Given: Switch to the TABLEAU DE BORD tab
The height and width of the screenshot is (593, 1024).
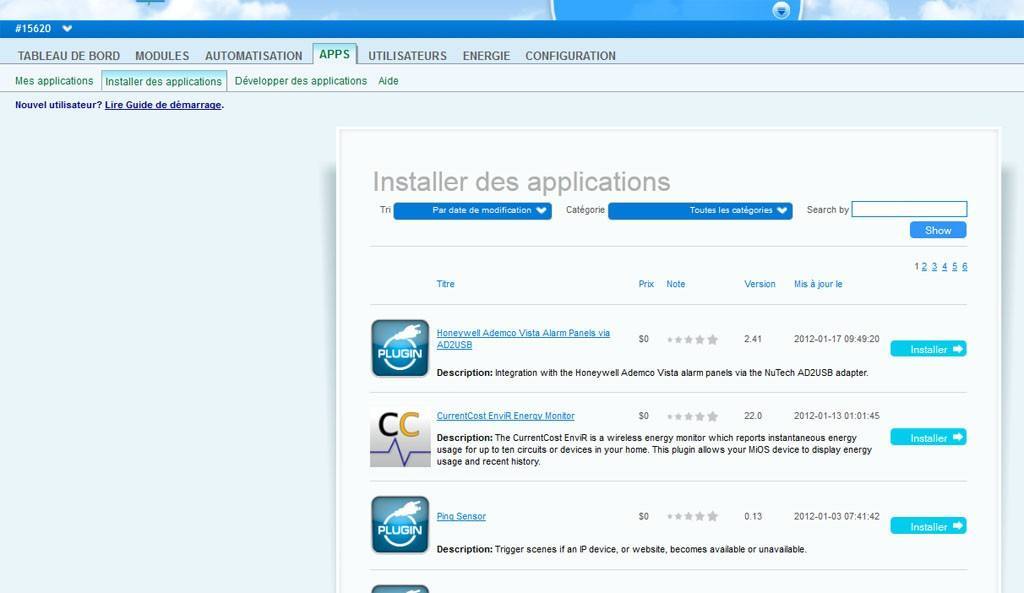Looking at the screenshot, I should (69, 56).
